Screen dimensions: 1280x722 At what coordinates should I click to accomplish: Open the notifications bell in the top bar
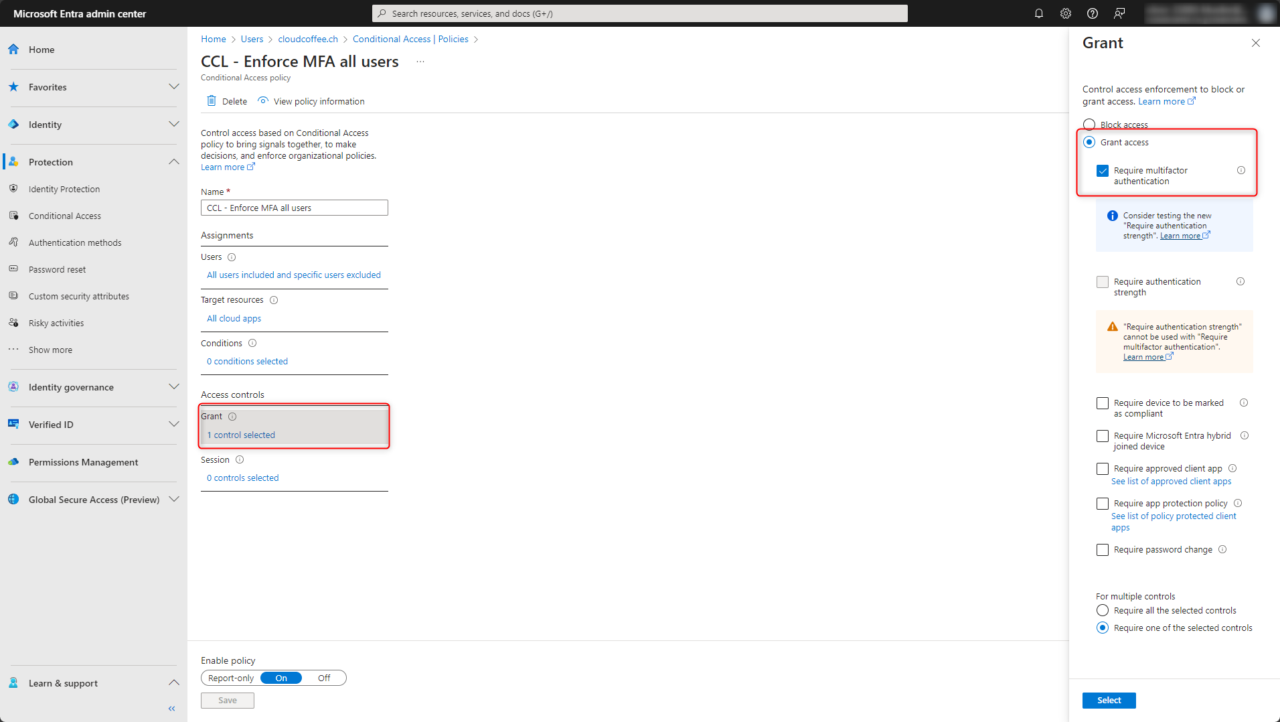coord(1038,13)
